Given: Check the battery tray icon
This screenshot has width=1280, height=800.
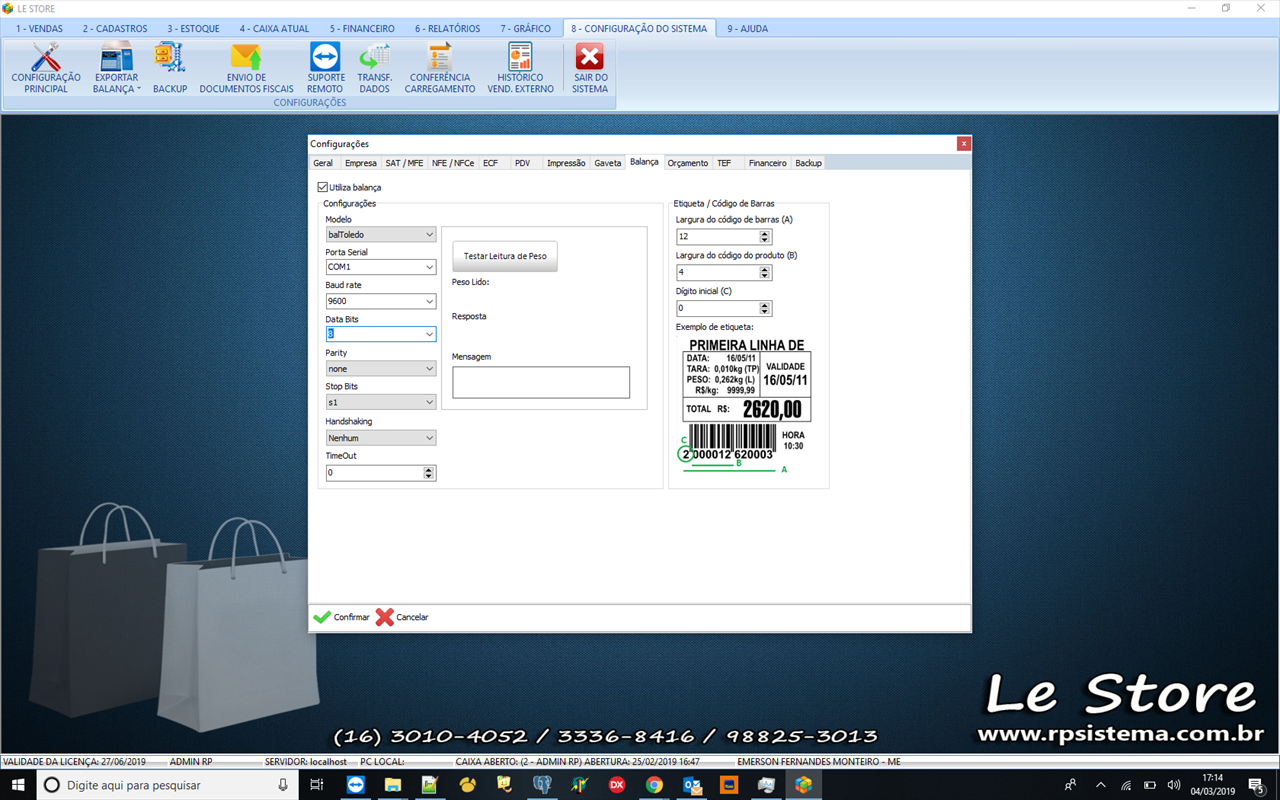Looking at the screenshot, I should pyautogui.click(x=1150, y=785).
